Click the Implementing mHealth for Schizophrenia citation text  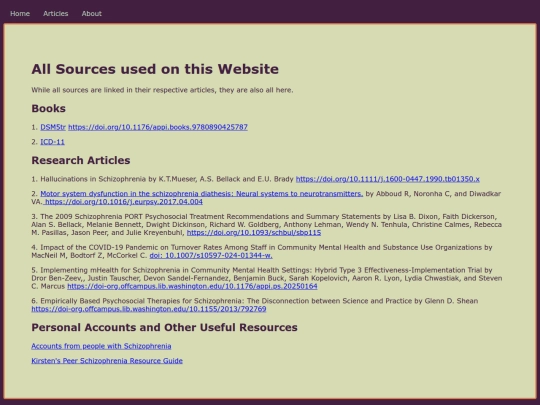[267, 278]
